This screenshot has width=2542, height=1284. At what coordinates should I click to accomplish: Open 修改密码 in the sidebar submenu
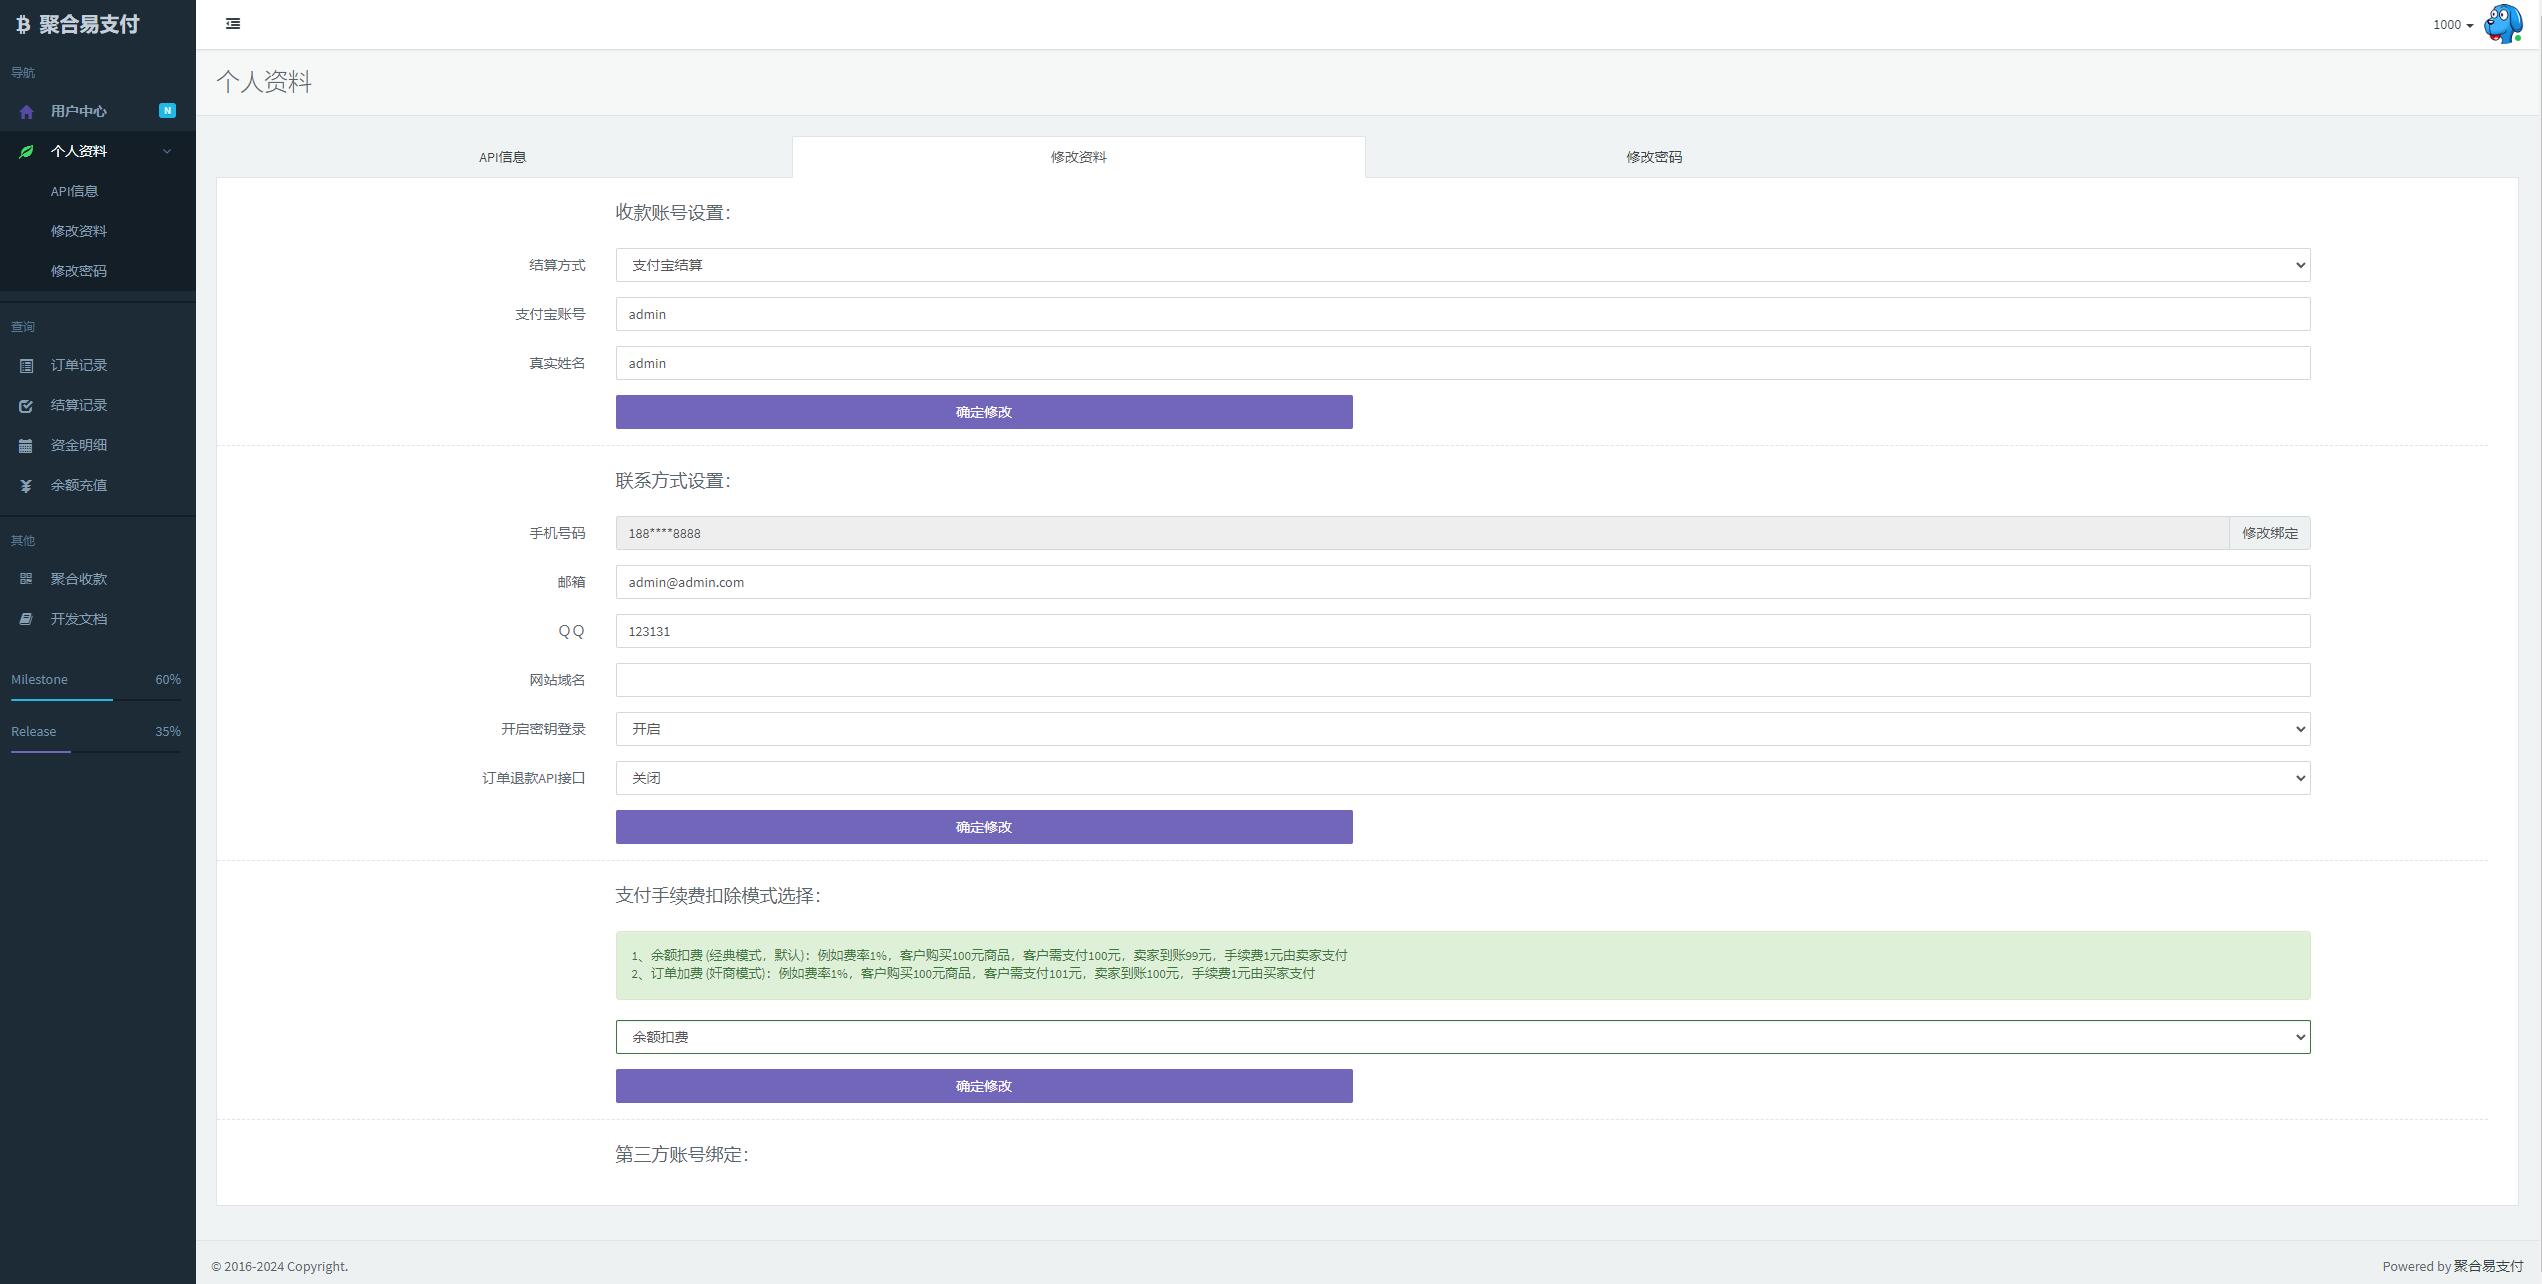98,271
